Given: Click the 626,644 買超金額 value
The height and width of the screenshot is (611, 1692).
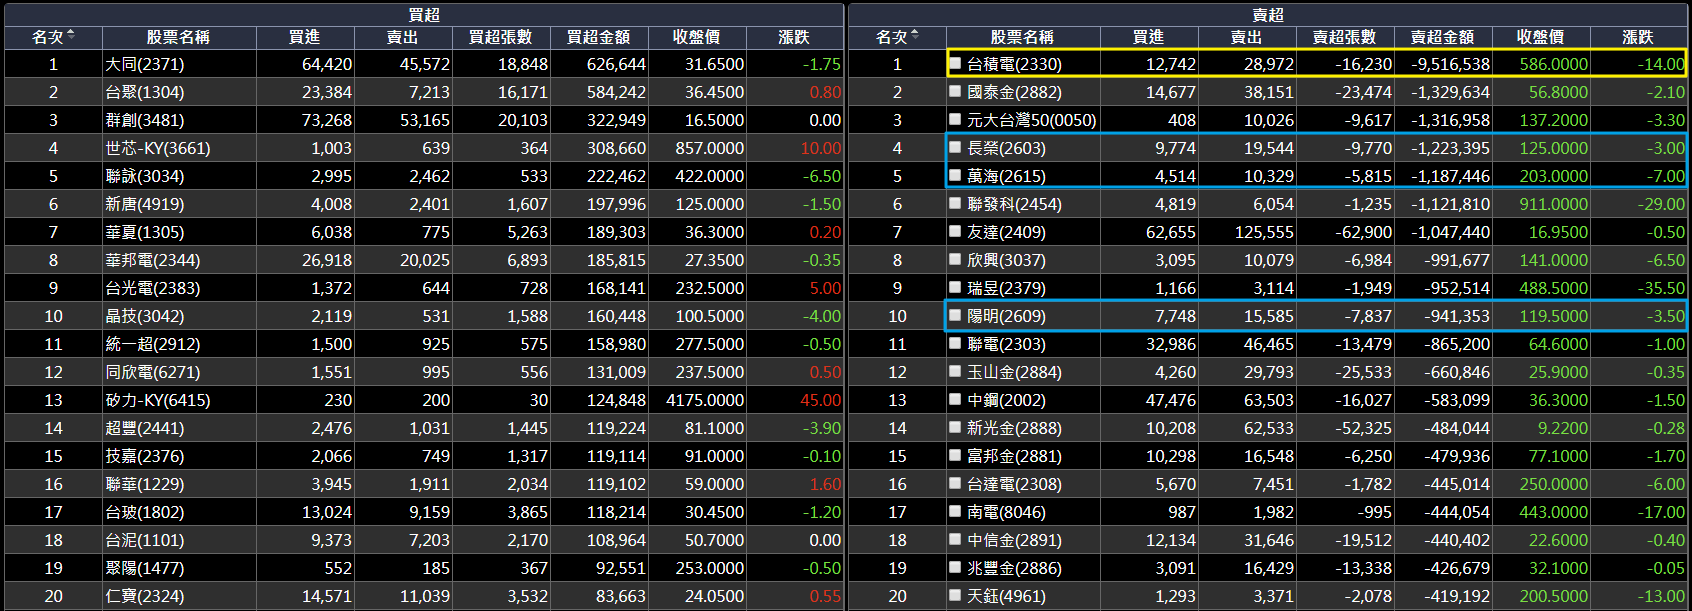Looking at the screenshot, I should pos(616,64).
